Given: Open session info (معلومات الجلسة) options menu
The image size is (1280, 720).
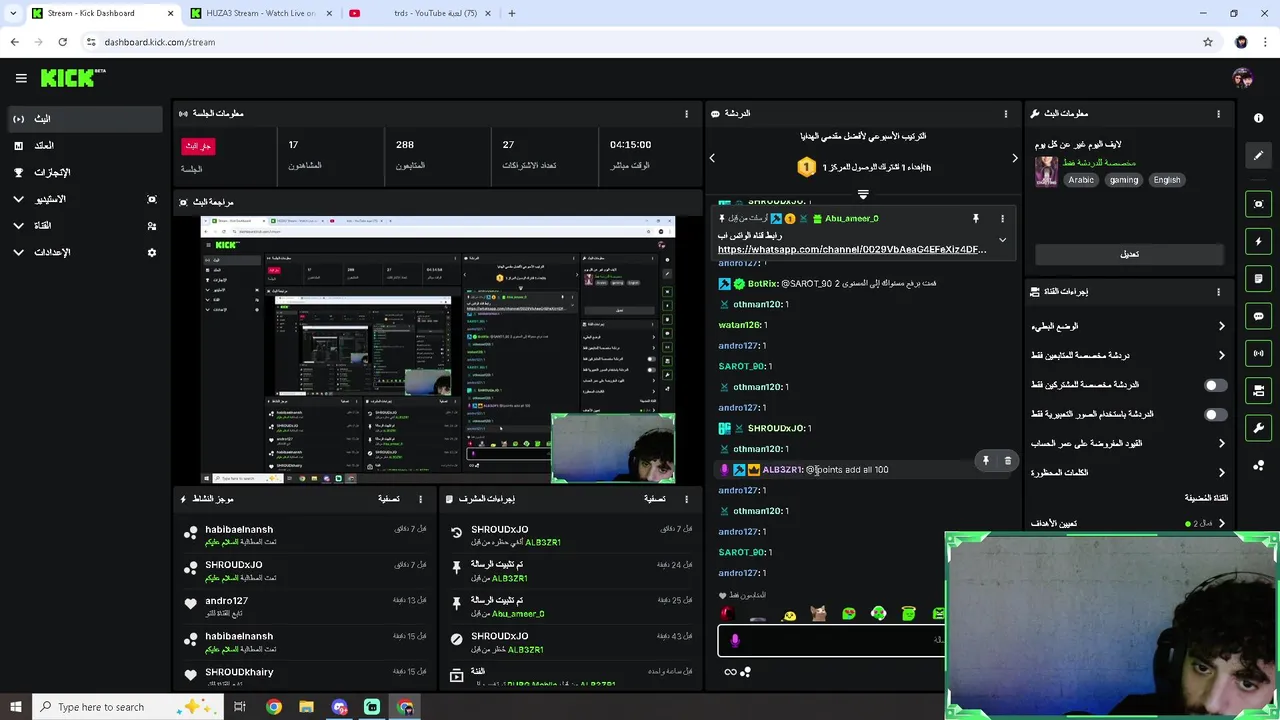Looking at the screenshot, I should click(x=686, y=114).
